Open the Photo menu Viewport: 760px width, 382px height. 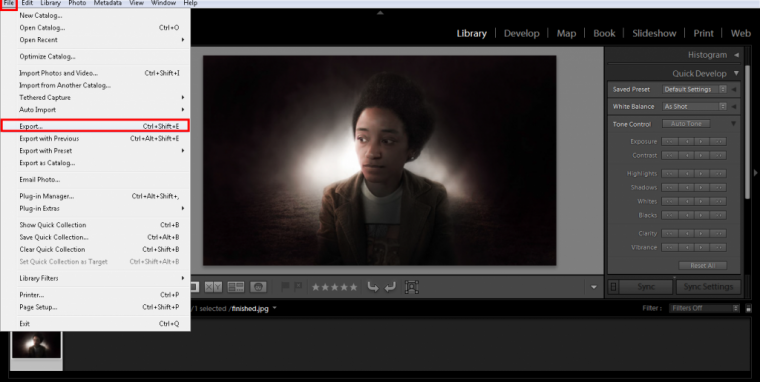77,3
